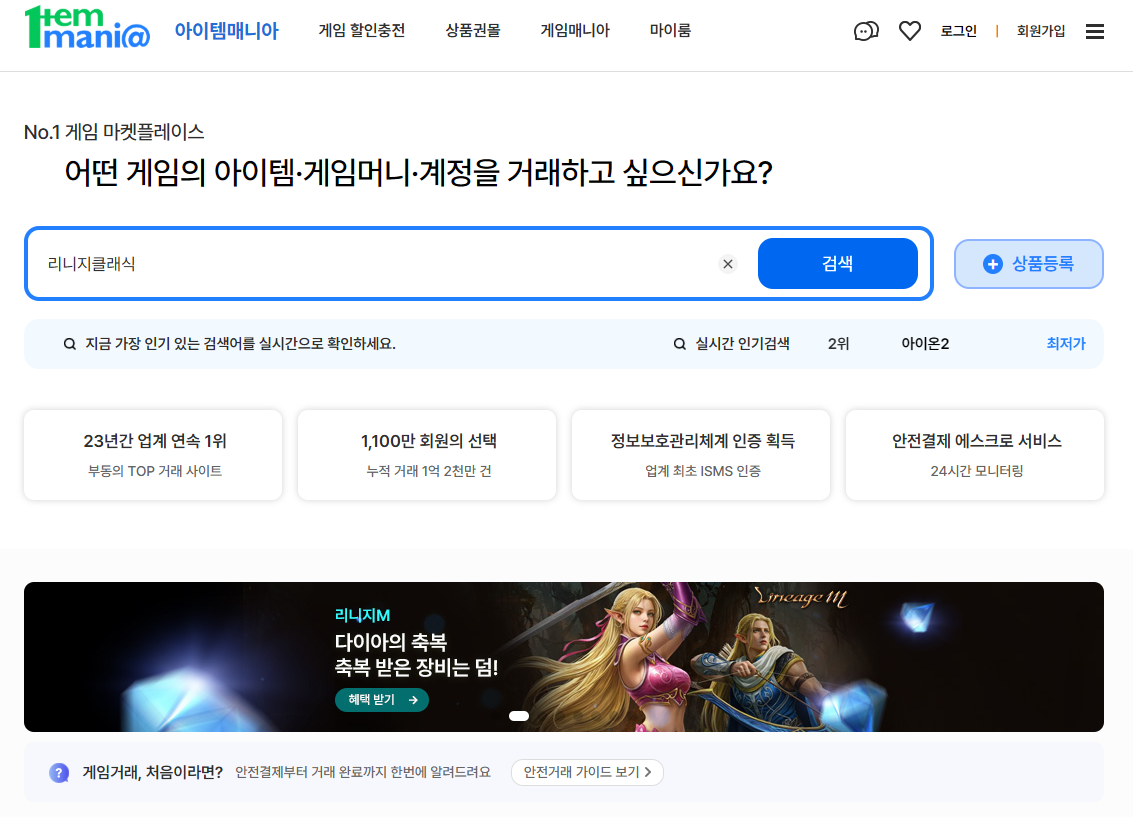This screenshot has width=1133, height=817.
Task: Click the 게임거래, 처음이라면? text
Action: [152, 772]
